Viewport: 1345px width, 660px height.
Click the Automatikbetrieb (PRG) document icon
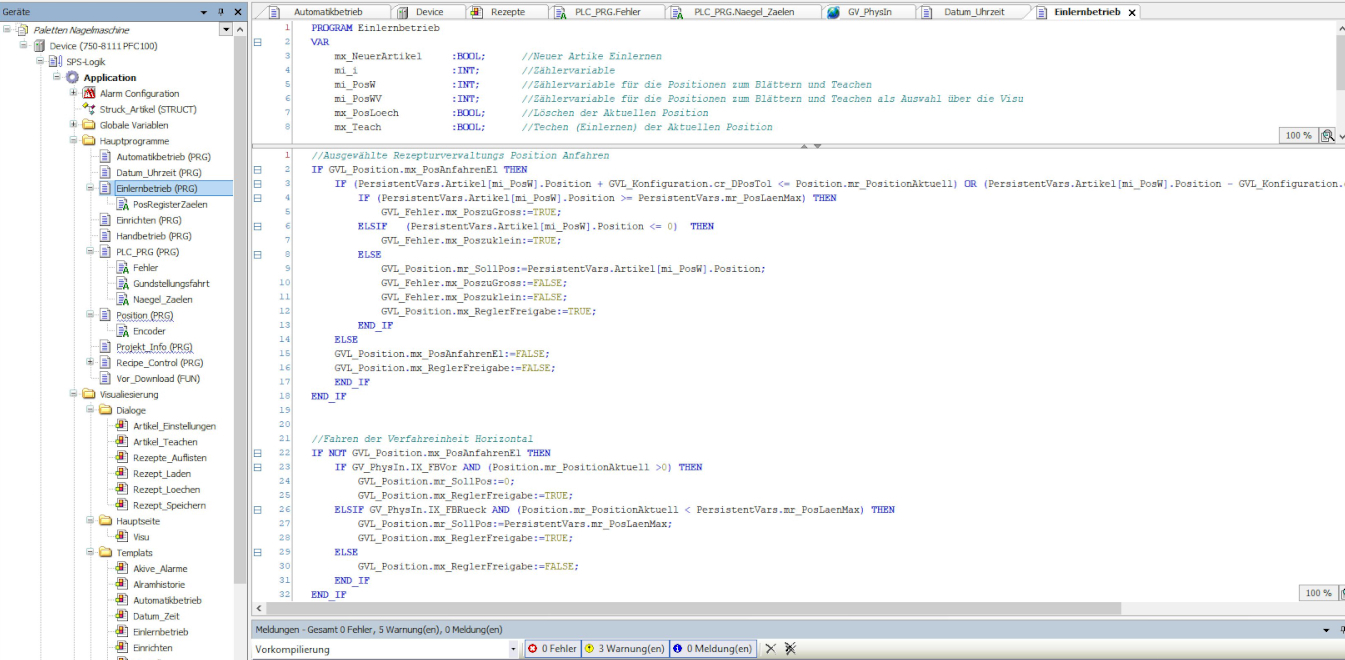click(x=105, y=157)
